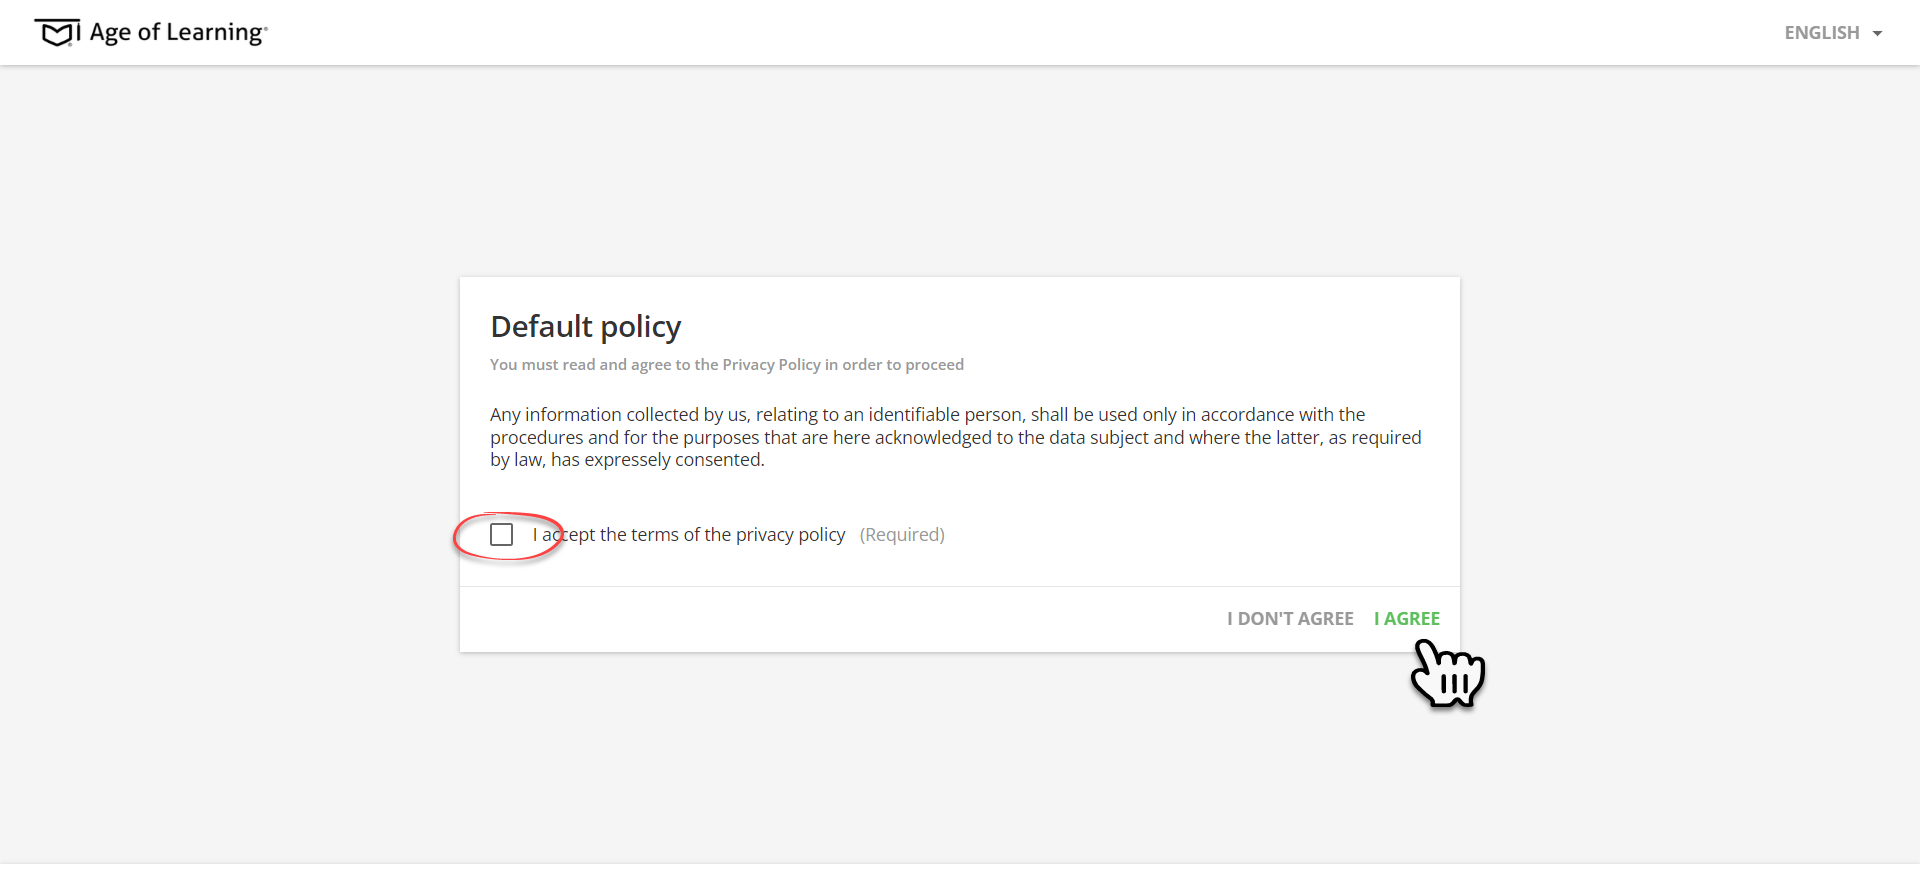This screenshot has height=894, width=1920.
Task: Click the policy paragraph starting 'Any information collected'
Action: tap(956, 437)
